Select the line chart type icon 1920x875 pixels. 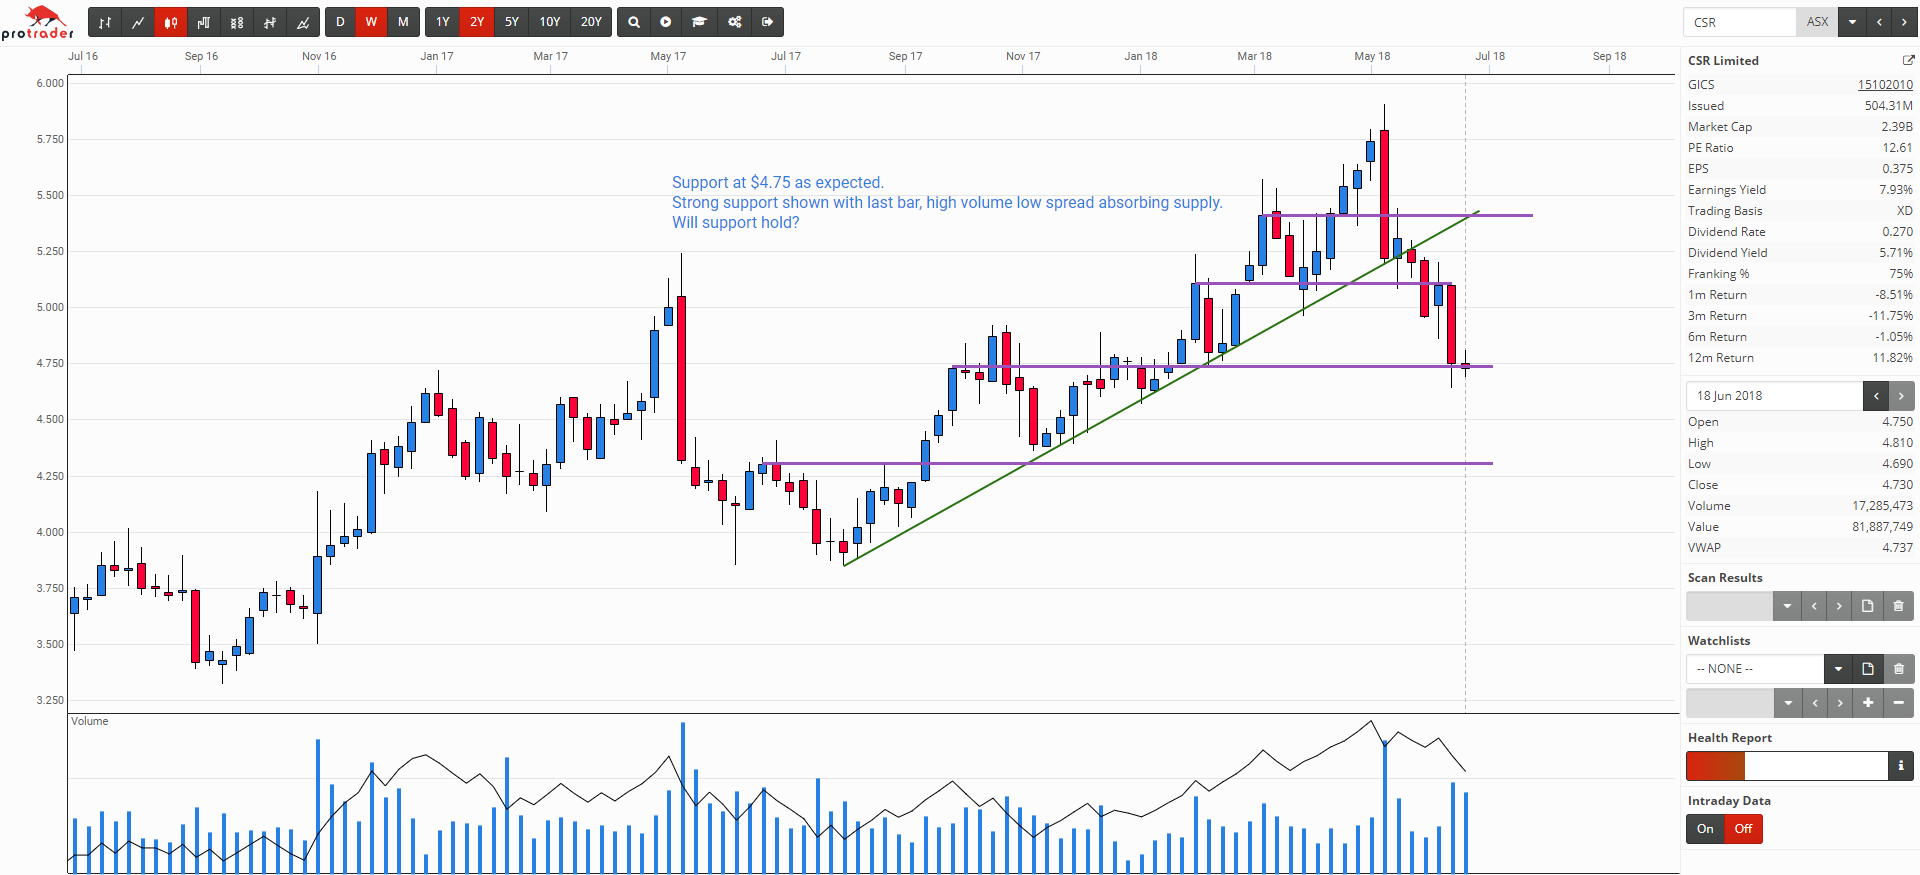(x=138, y=22)
